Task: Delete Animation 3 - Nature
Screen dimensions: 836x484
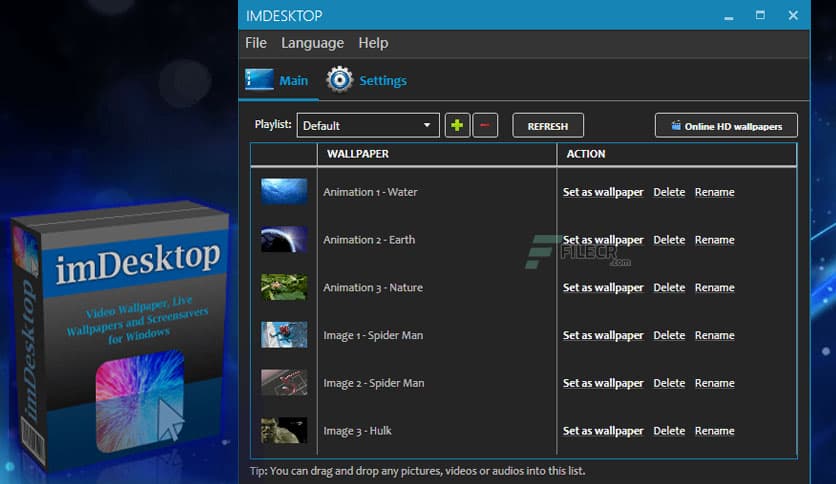Action: 669,287
